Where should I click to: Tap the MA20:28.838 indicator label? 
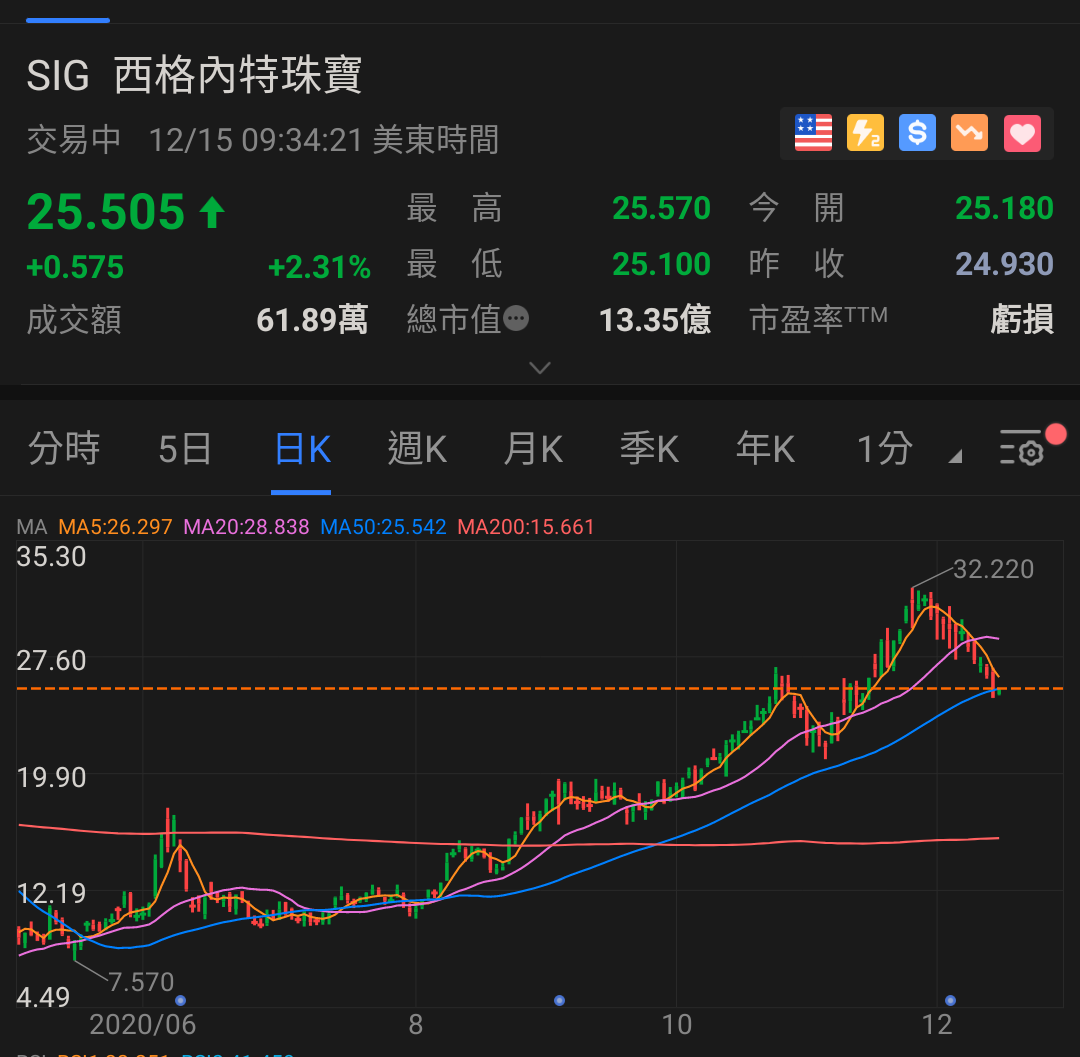pos(246,527)
